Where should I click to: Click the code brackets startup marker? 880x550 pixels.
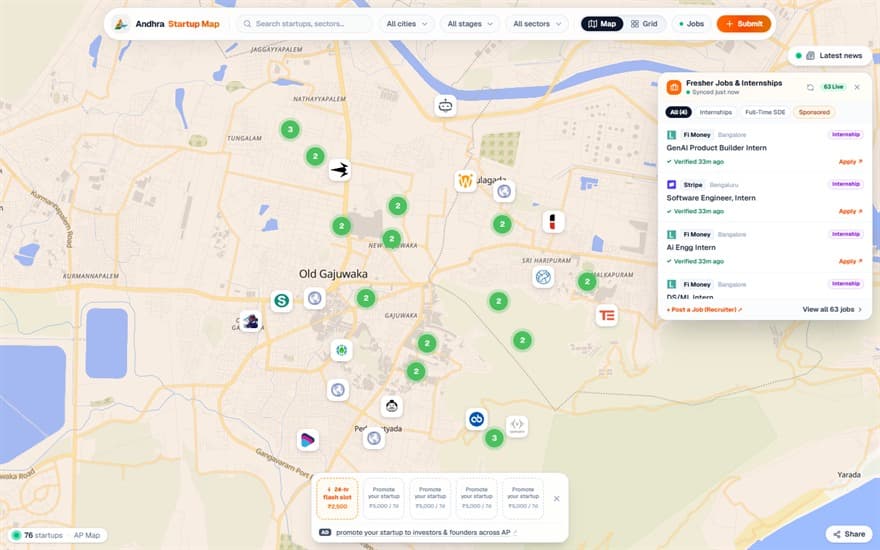click(x=517, y=426)
